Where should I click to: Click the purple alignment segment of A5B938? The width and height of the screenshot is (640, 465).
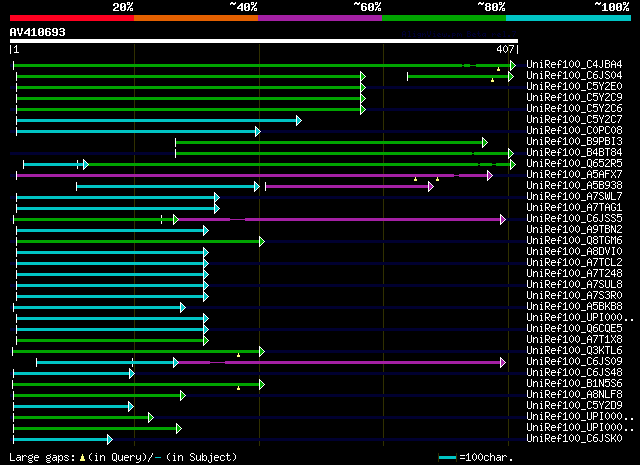pos(347,187)
